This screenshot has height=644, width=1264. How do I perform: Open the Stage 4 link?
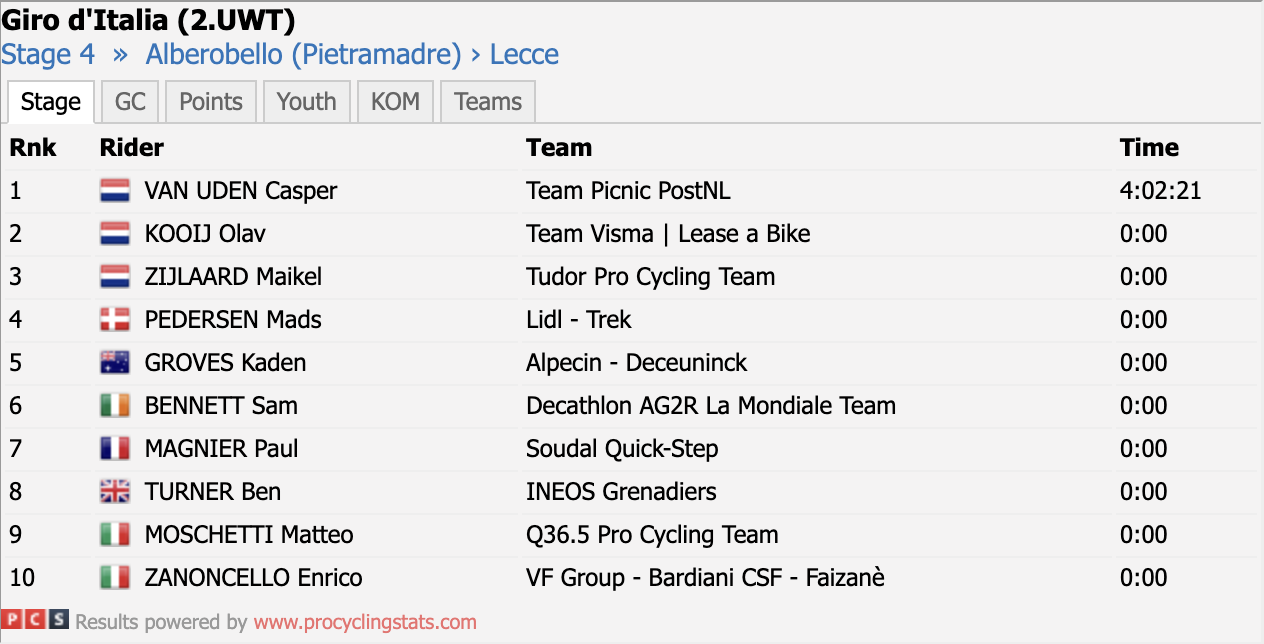48,54
